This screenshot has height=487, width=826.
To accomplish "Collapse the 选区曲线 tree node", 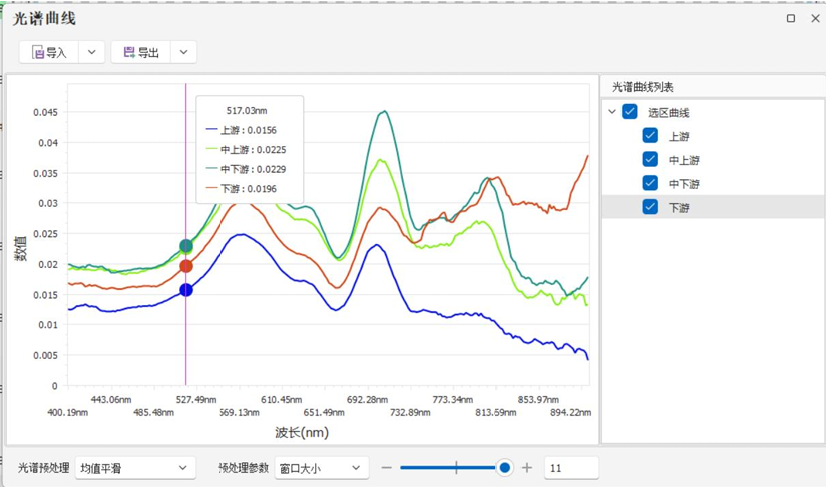I will (x=612, y=112).
